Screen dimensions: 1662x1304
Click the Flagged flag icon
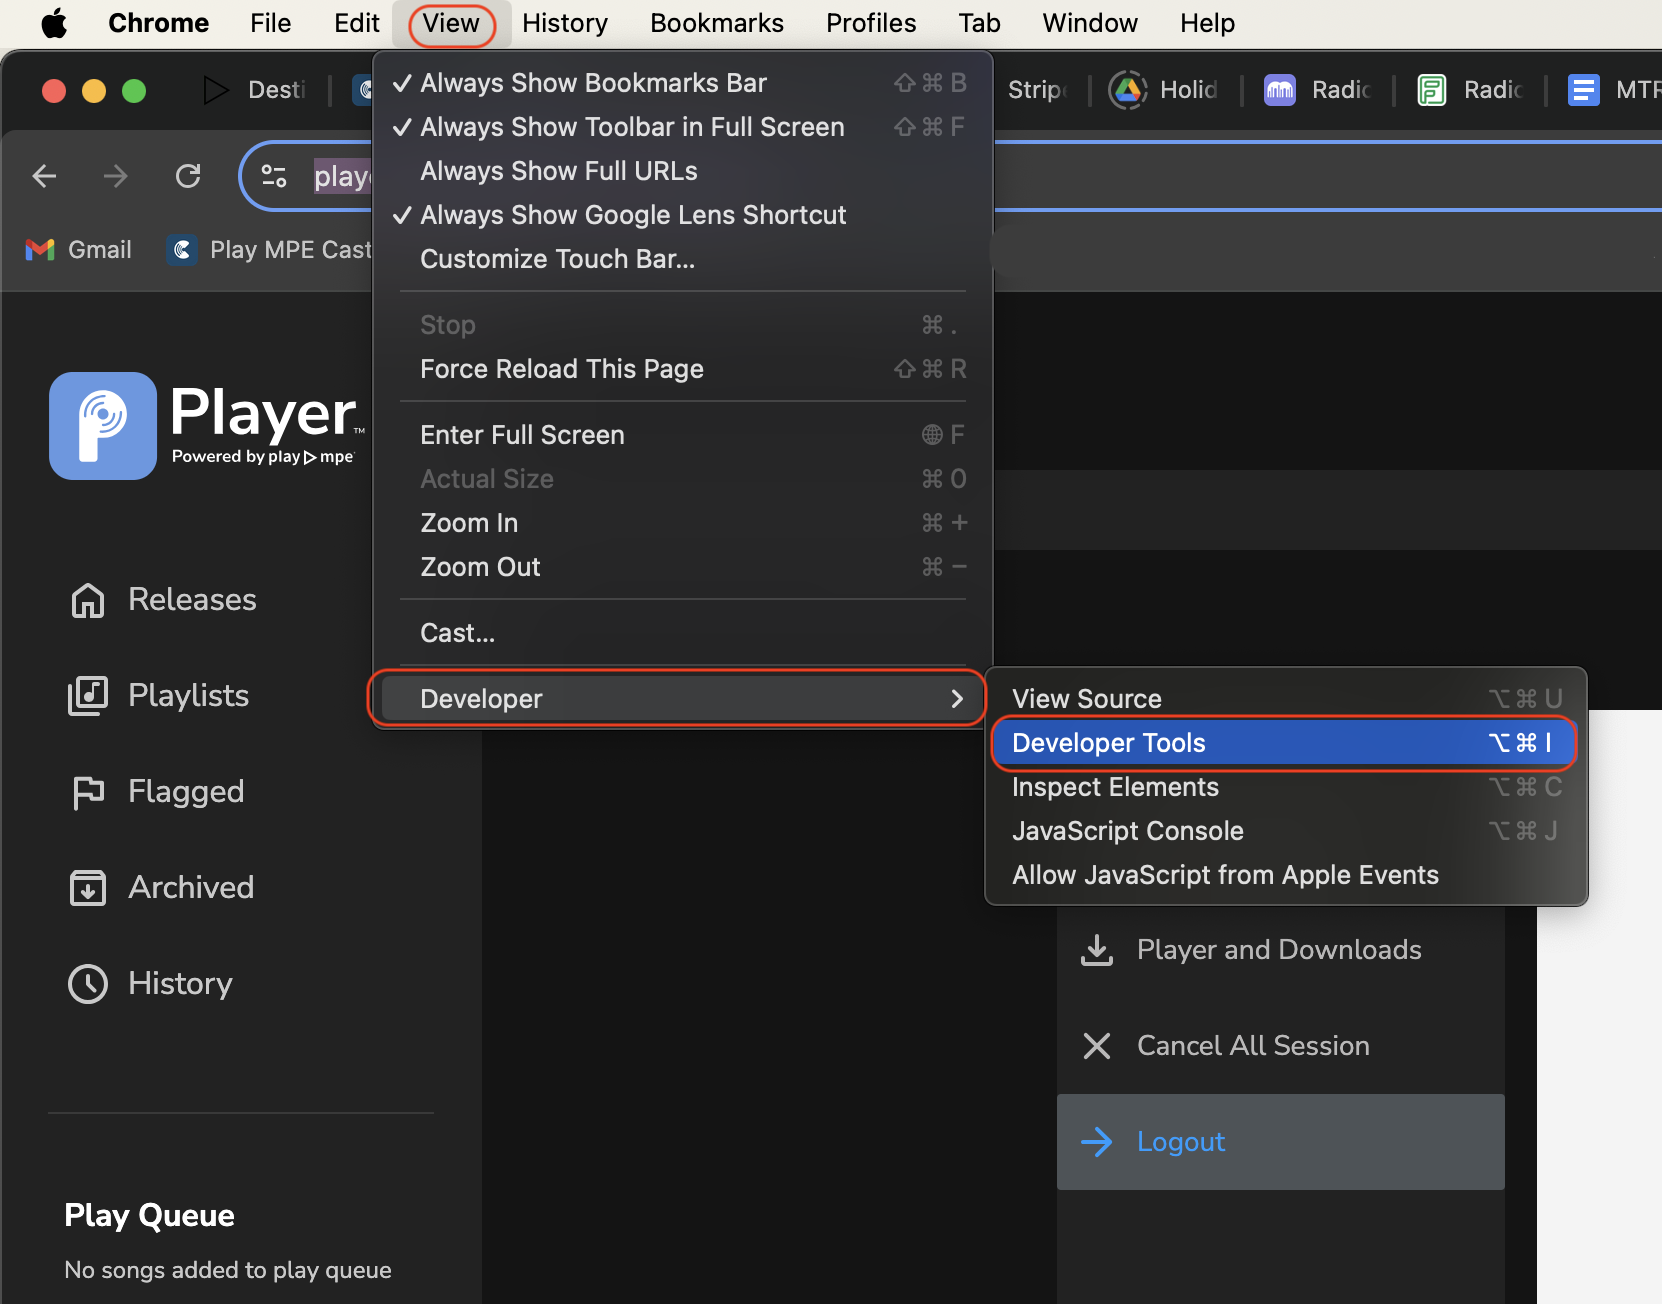click(x=88, y=792)
